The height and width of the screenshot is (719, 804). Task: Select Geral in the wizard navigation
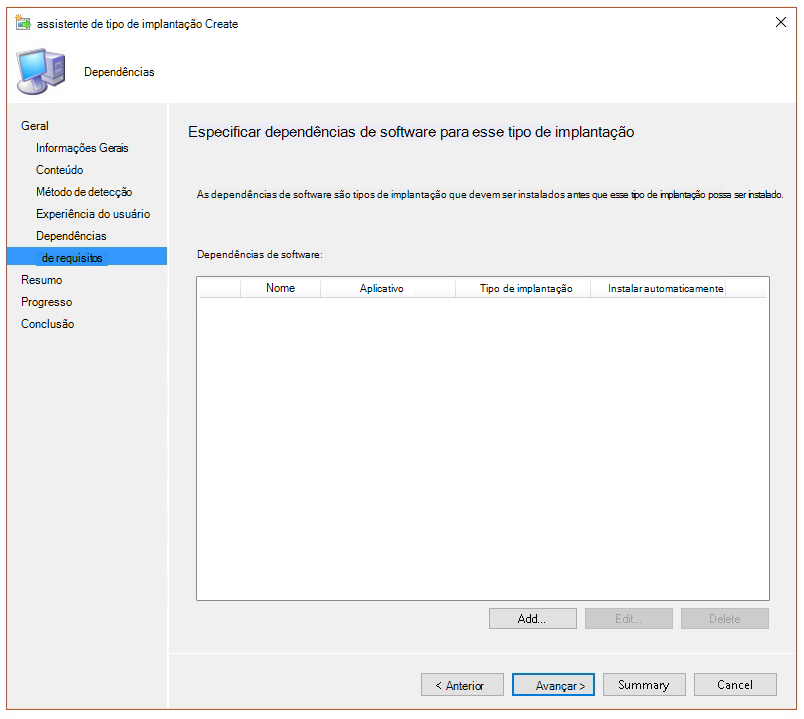[35, 126]
